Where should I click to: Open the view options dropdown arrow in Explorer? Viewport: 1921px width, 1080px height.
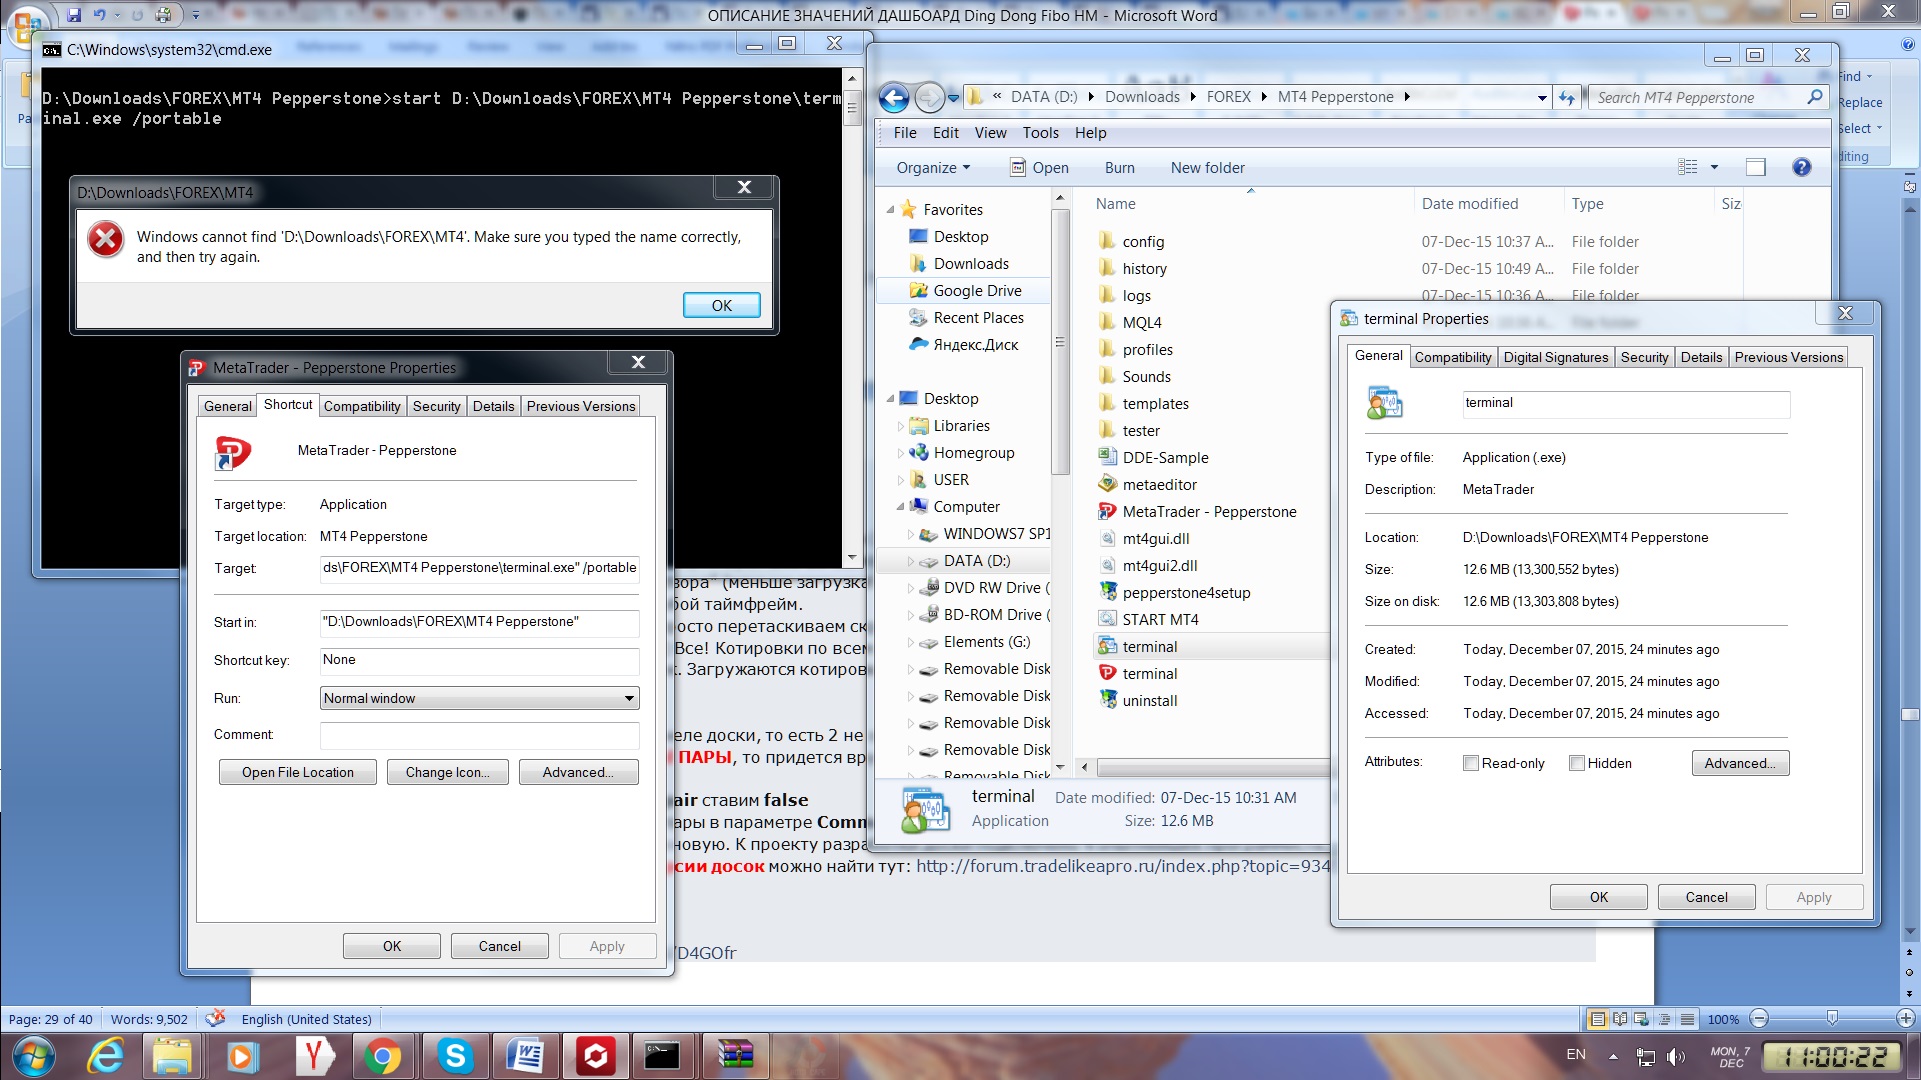point(1714,168)
